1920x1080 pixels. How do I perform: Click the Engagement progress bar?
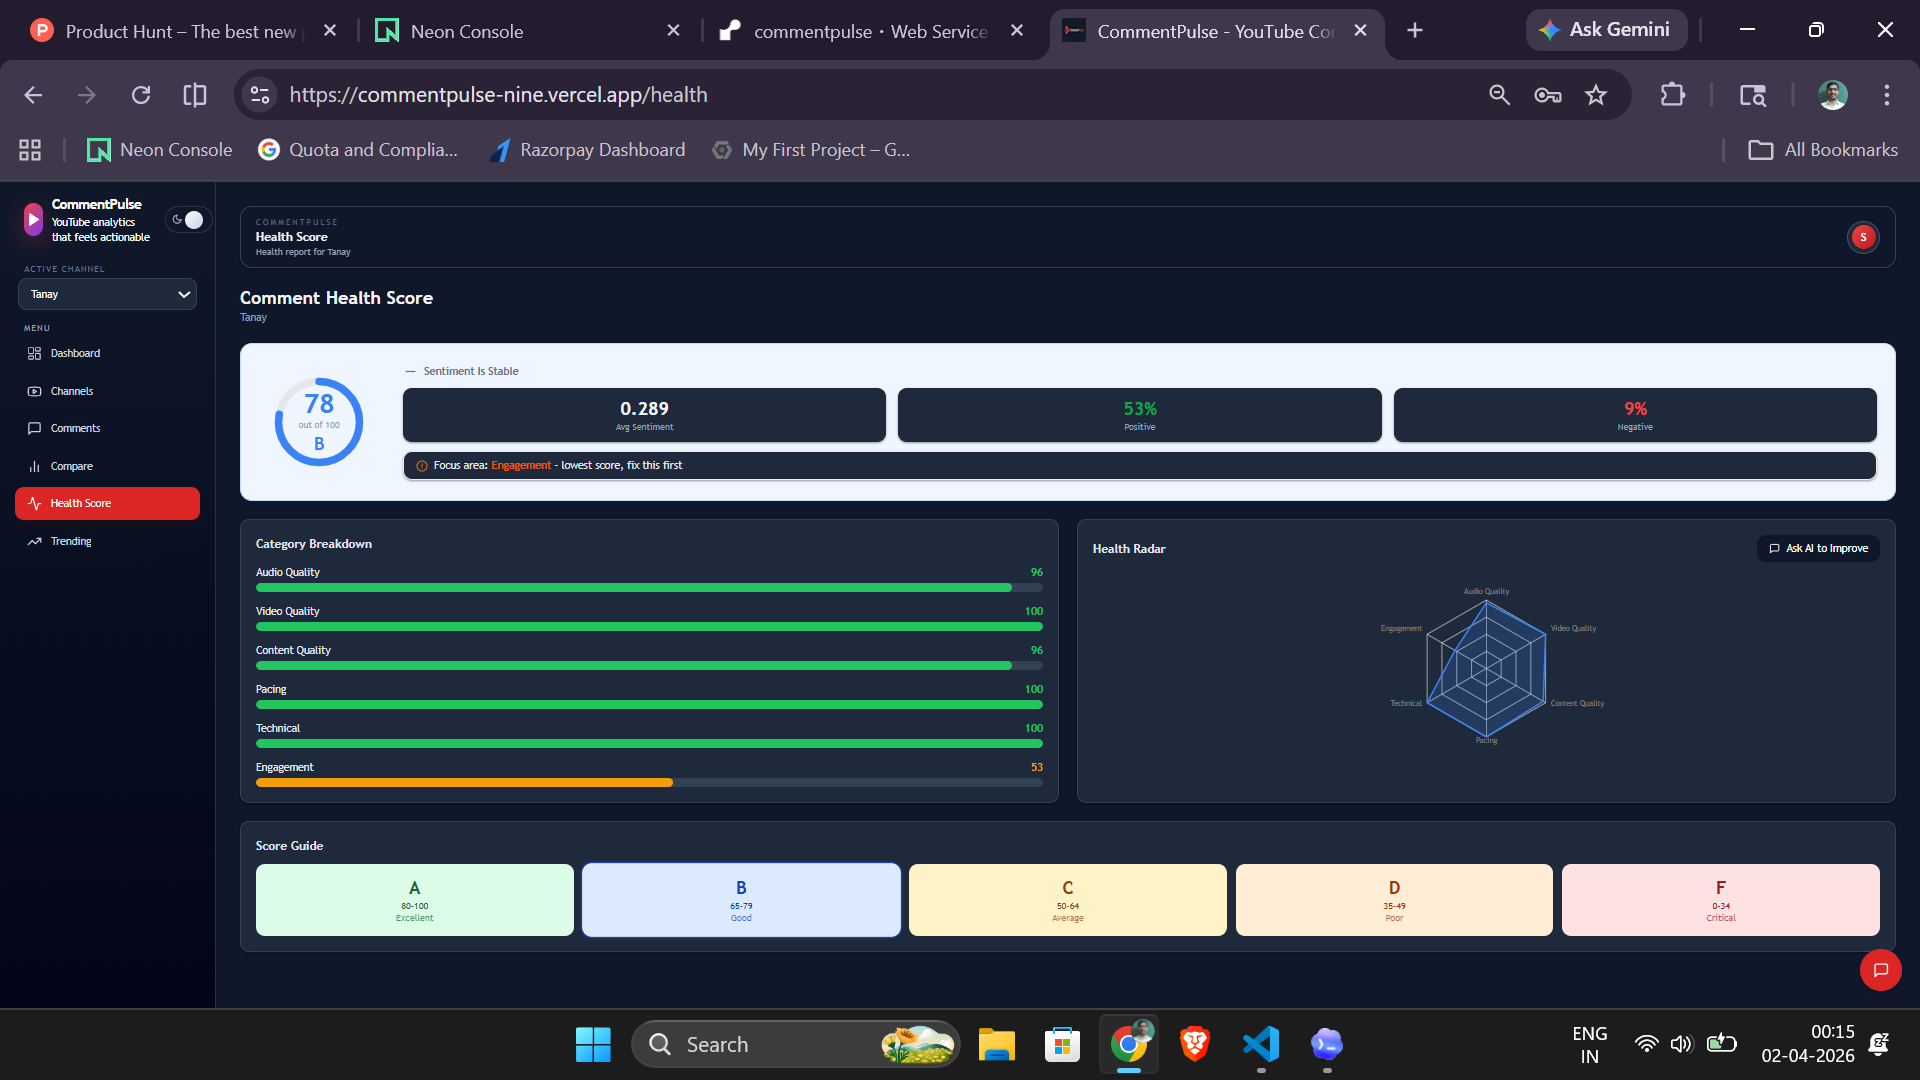648,782
